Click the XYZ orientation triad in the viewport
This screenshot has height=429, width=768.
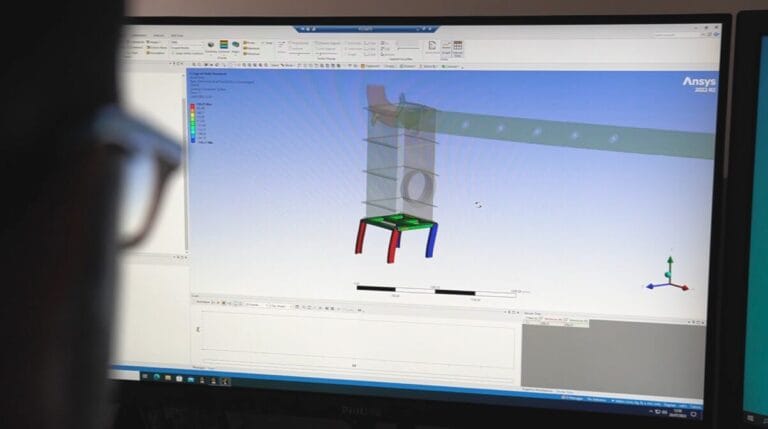669,277
